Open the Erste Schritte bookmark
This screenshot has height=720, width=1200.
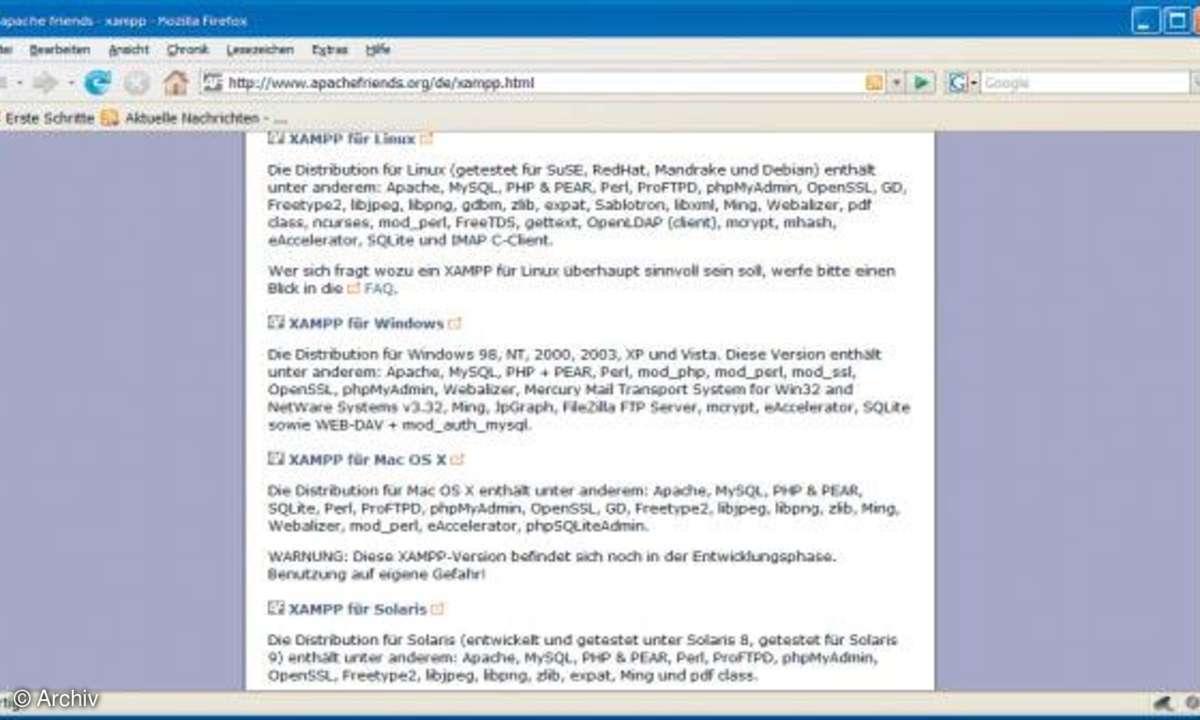(50, 118)
